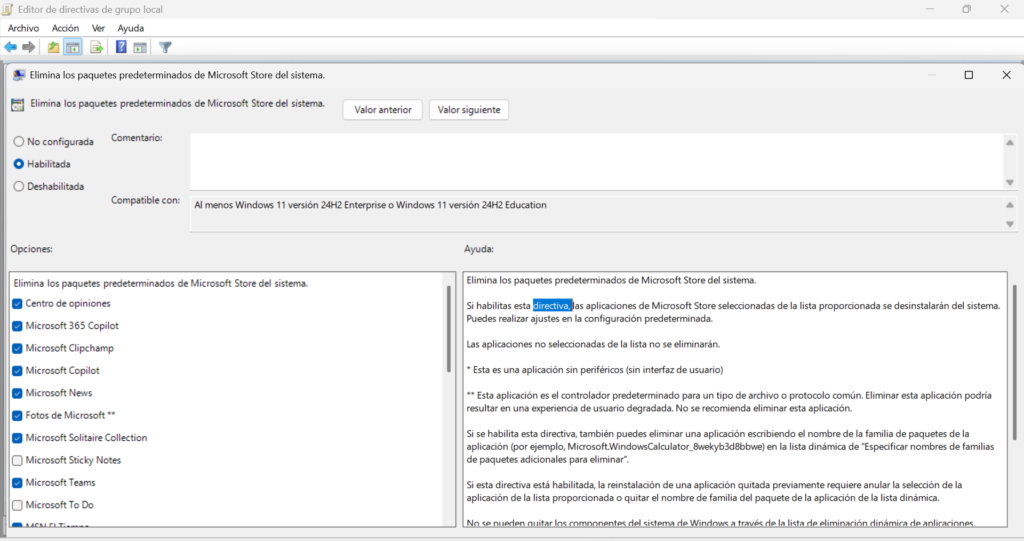Viewport: 1024px width, 541px height.
Task: Click the Export list toolbar icon
Action: pyautogui.click(x=97, y=47)
